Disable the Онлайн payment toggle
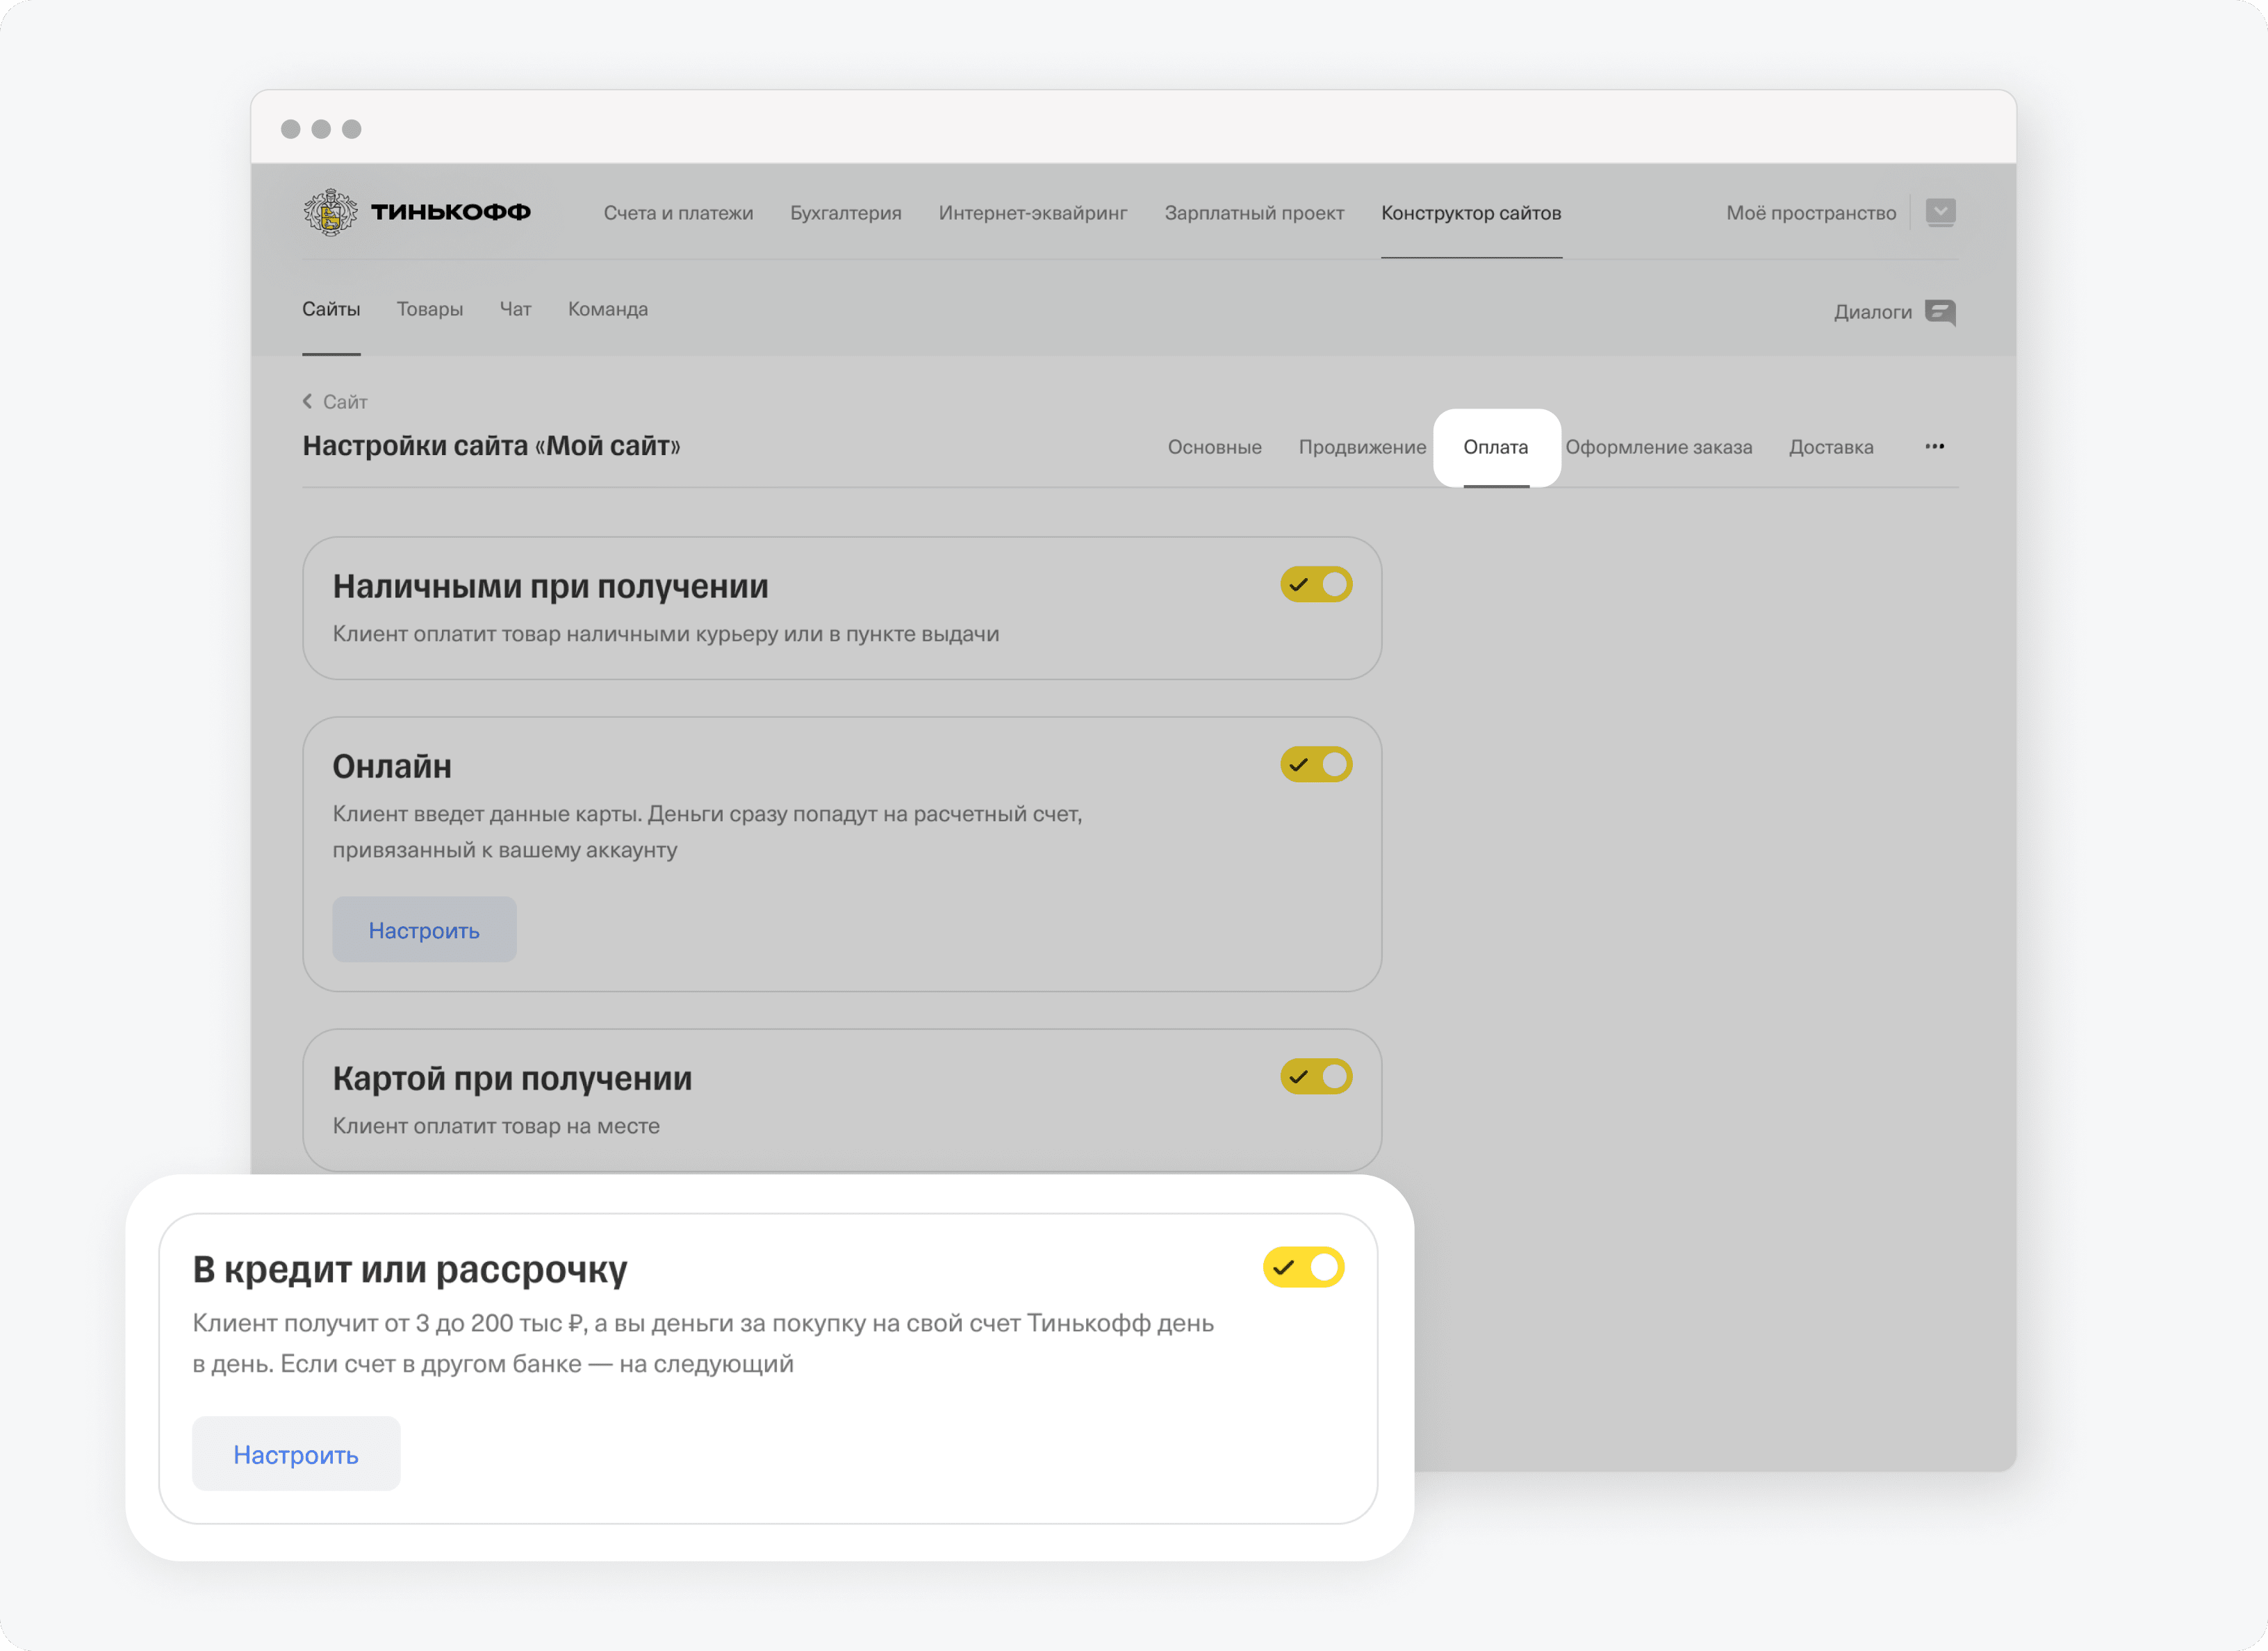 pos(1315,765)
